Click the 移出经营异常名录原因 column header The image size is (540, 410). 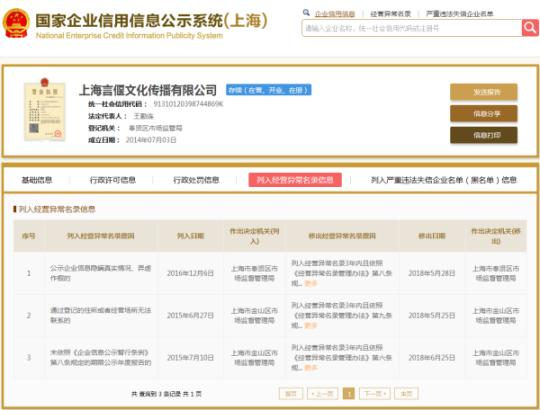[x=342, y=236]
